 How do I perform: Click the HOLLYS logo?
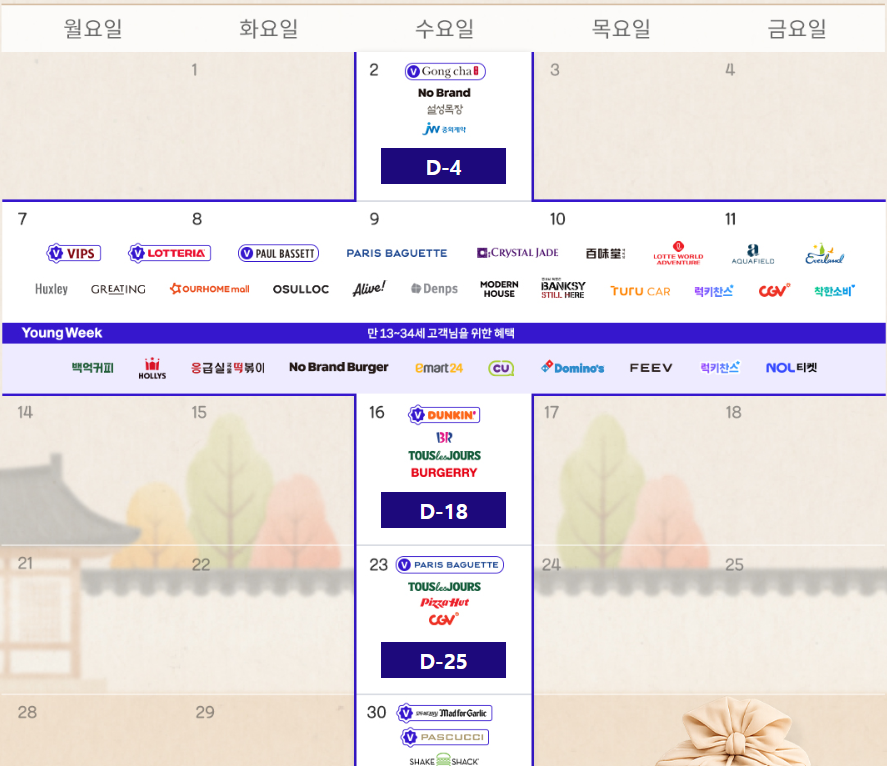tap(152, 368)
